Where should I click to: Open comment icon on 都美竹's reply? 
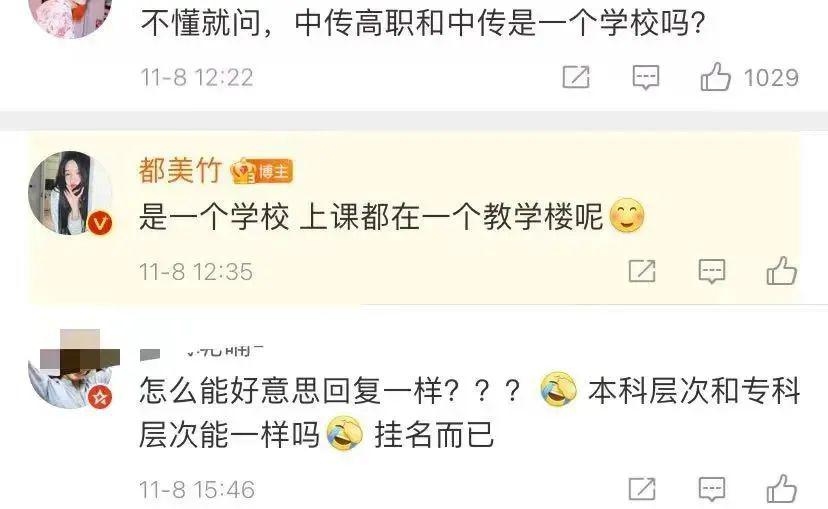point(712,271)
